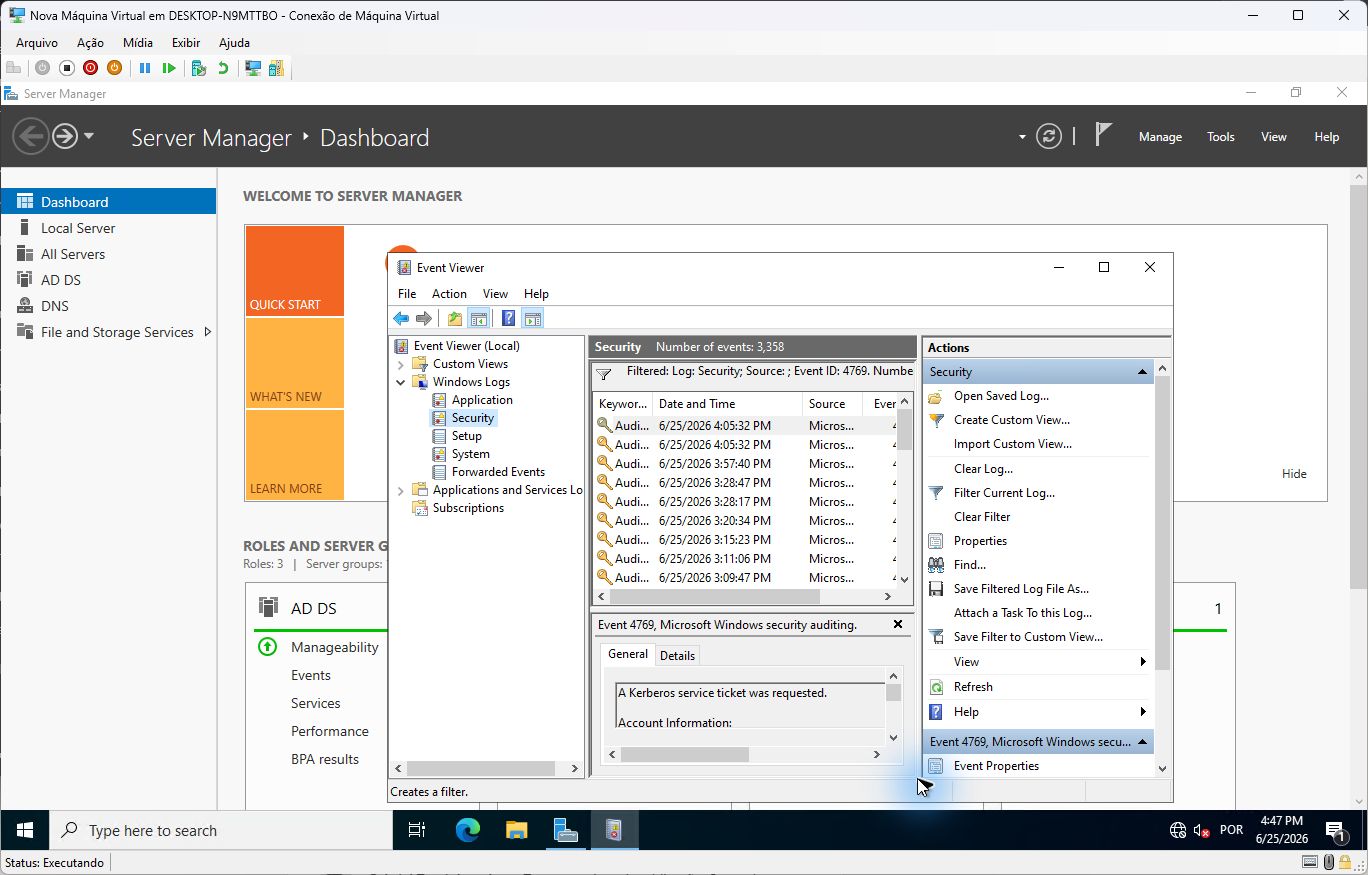Image resolution: width=1368 pixels, height=875 pixels.
Task: Collapse the Windows Logs tree node
Action: pyautogui.click(x=401, y=382)
